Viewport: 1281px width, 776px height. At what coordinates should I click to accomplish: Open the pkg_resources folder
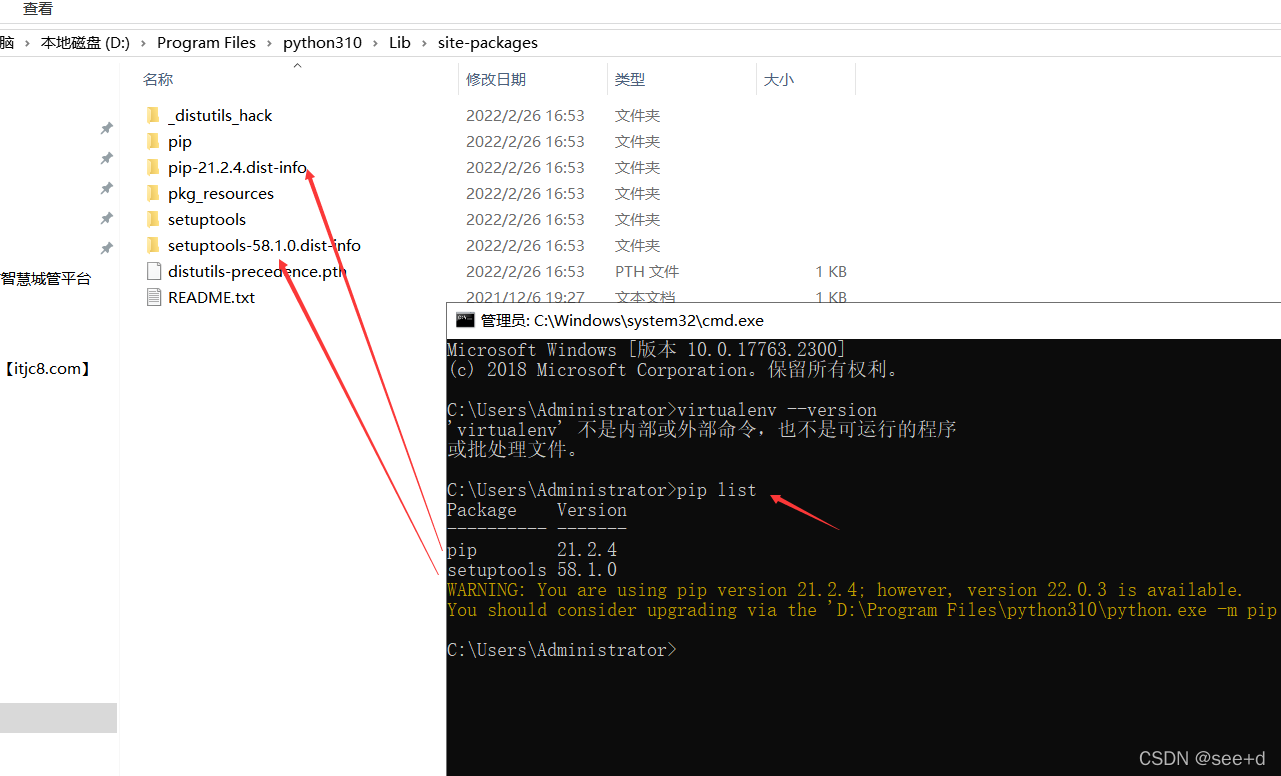click(220, 193)
